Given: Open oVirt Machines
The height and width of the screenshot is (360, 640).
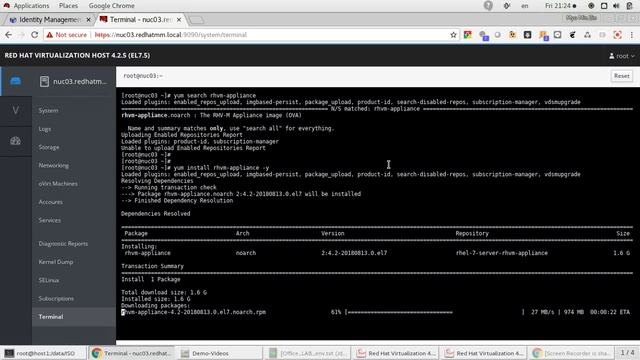Looking at the screenshot, I should pyautogui.click(x=58, y=184).
